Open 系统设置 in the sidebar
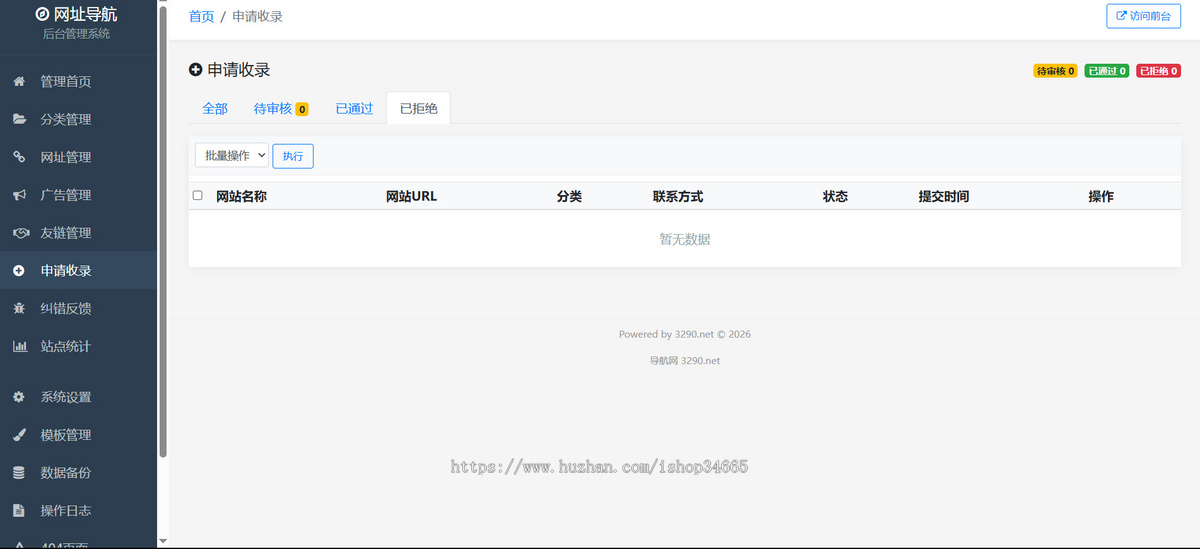Viewport: 1200px width, 549px height. [x=78, y=397]
